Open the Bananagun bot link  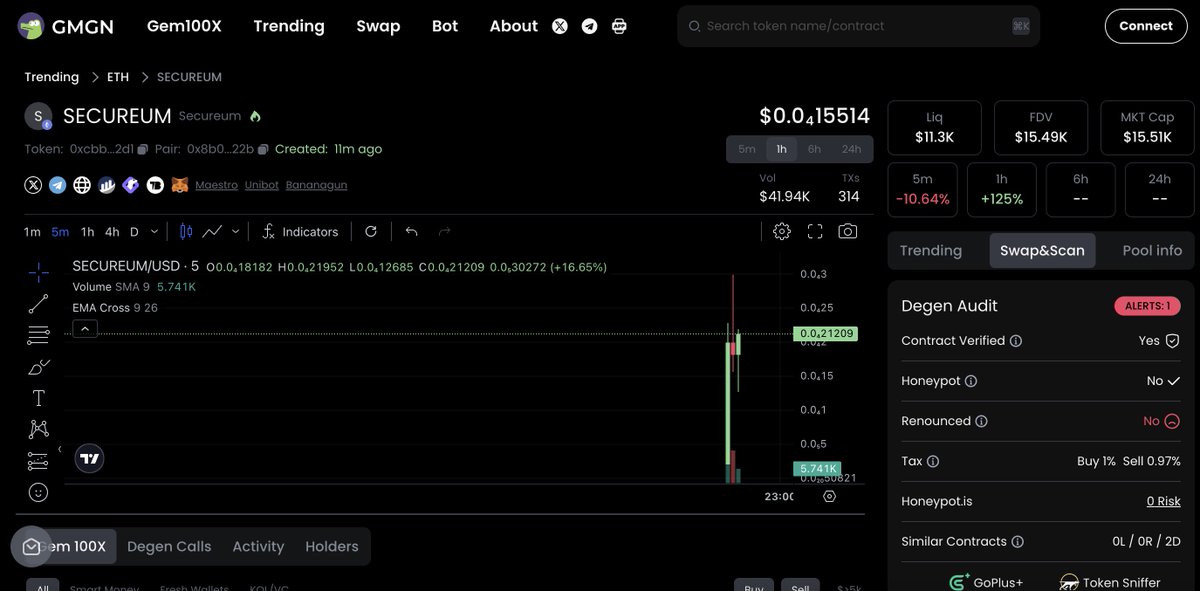(x=316, y=185)
